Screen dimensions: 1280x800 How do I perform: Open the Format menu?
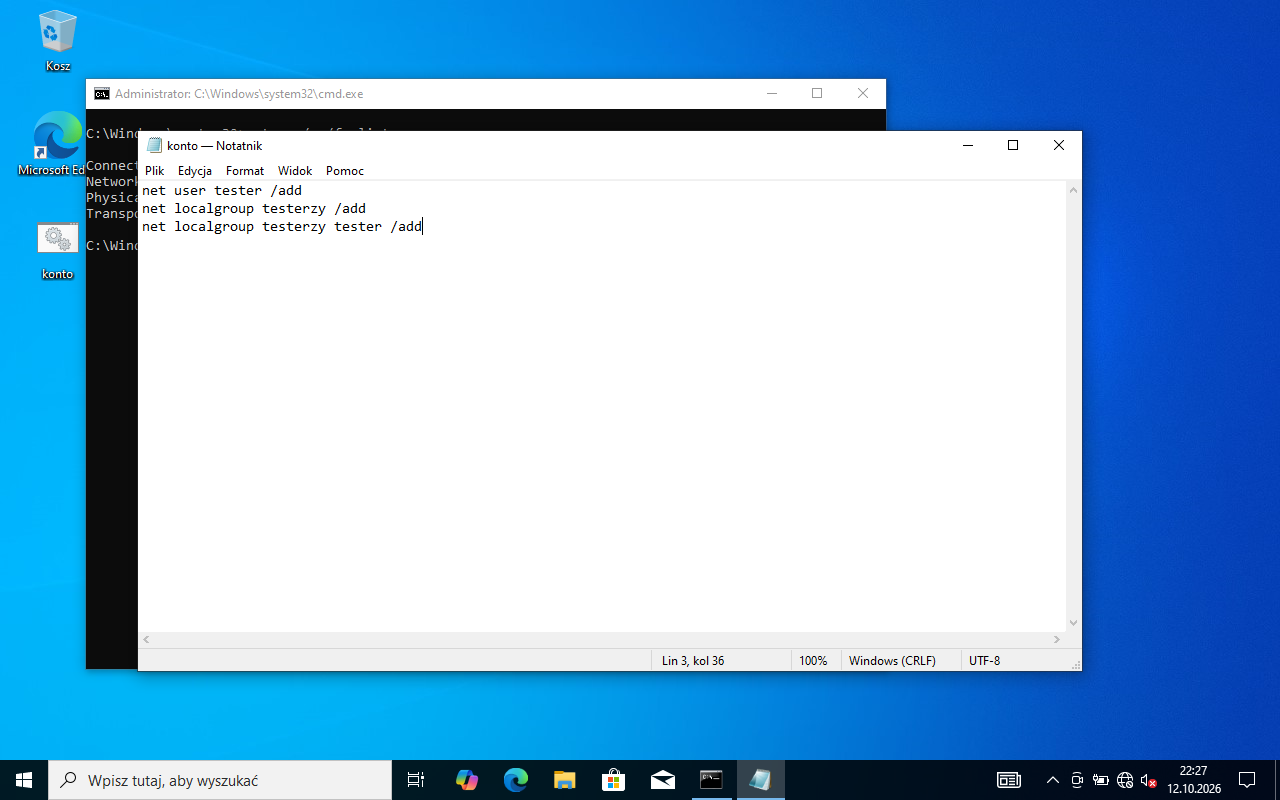[x=245, y=171]
